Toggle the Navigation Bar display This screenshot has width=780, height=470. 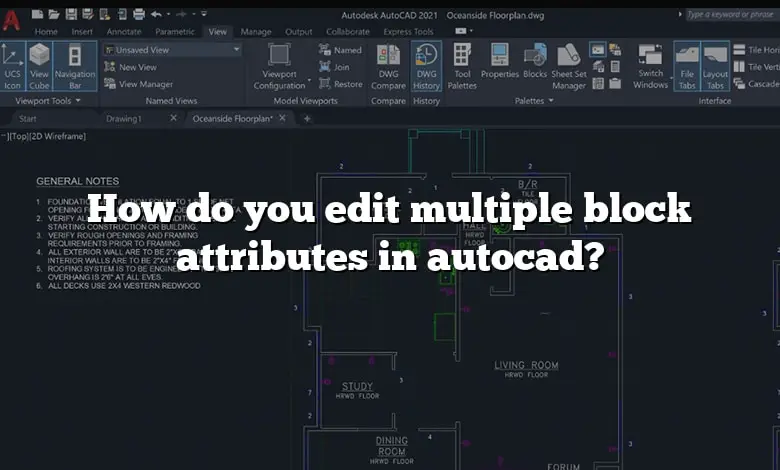point(75,65)
